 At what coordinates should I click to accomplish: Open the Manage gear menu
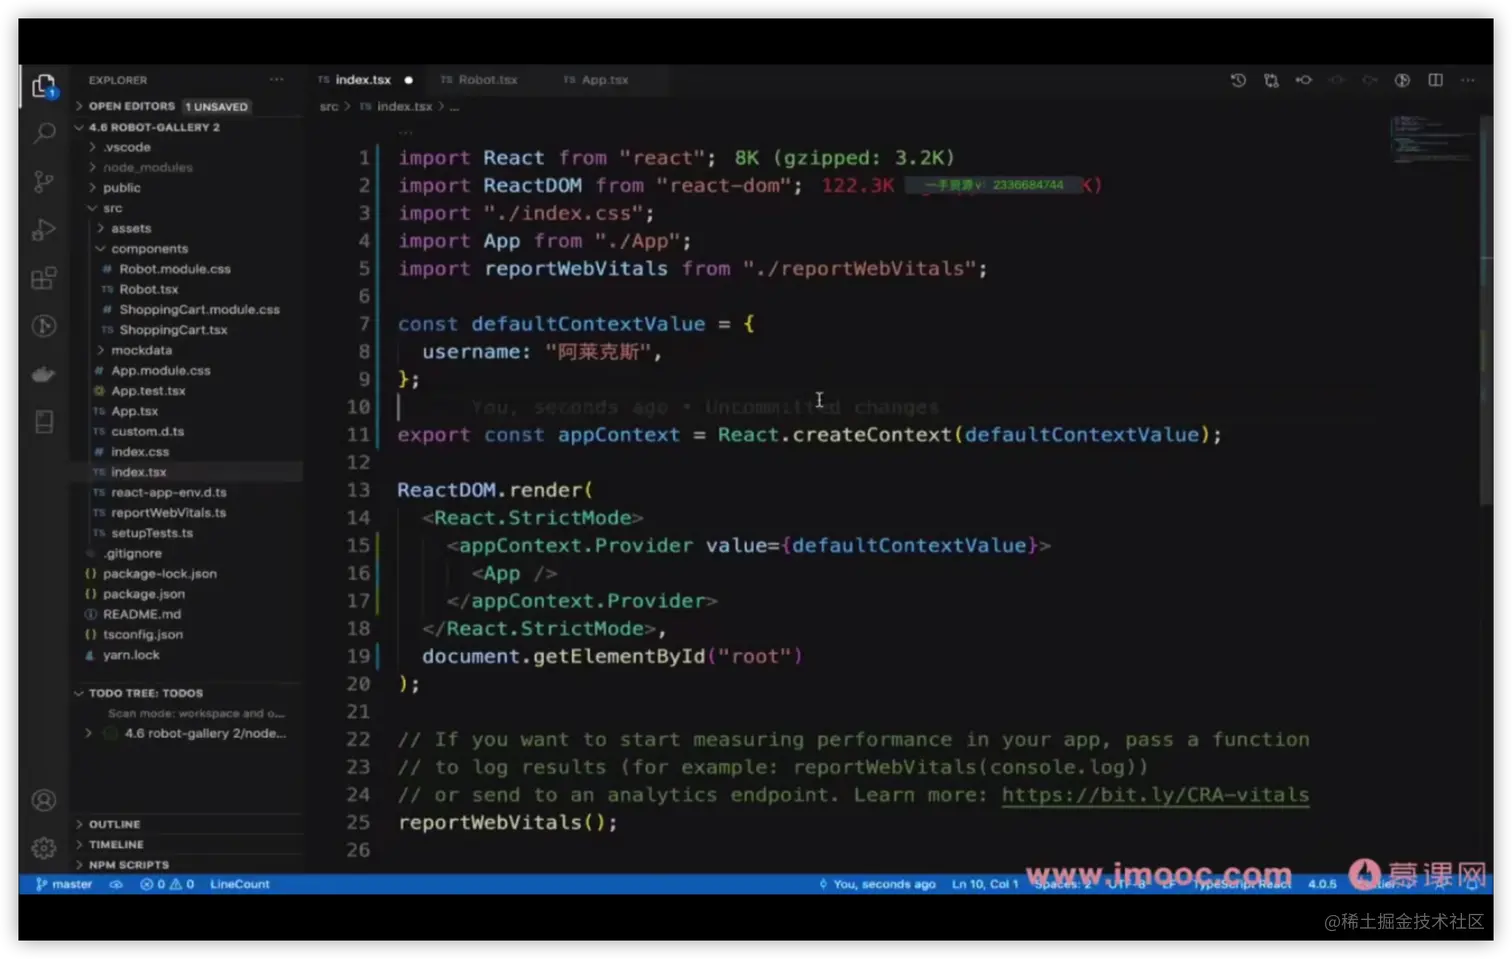(43, 848)
